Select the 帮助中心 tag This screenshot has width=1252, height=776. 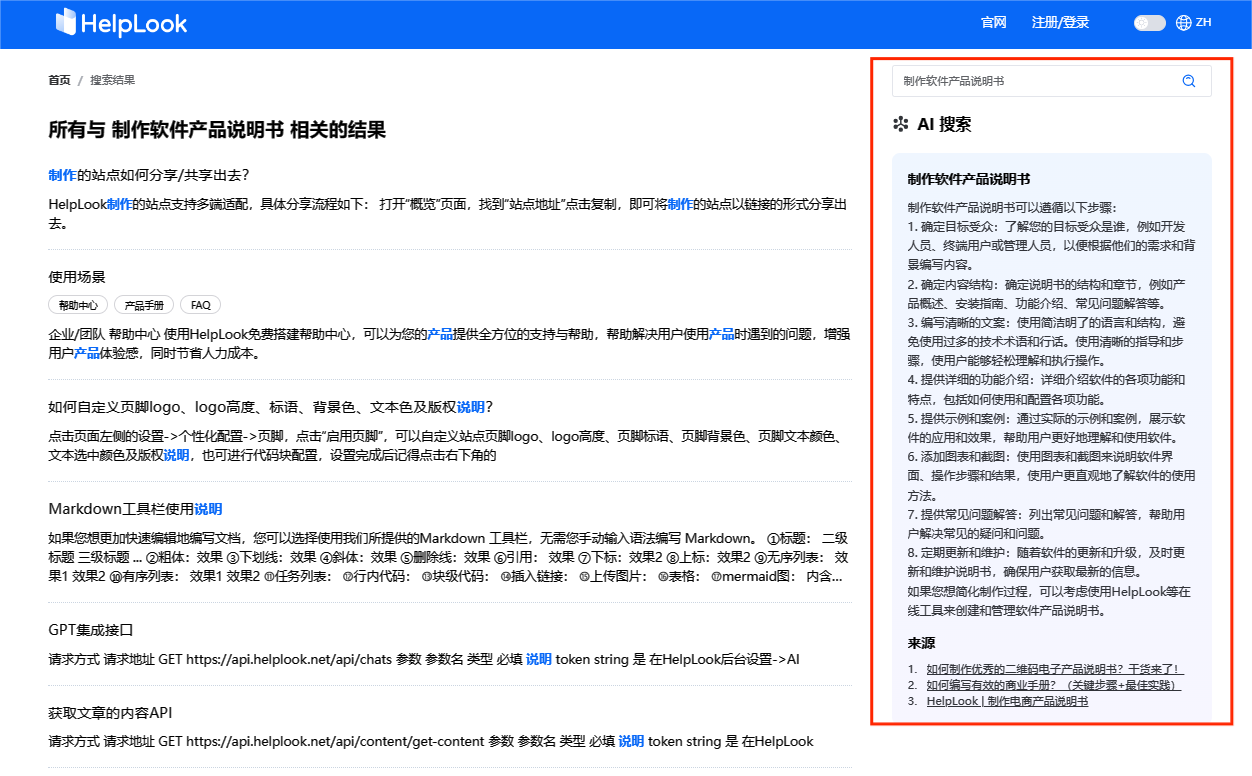click(78, 305)
